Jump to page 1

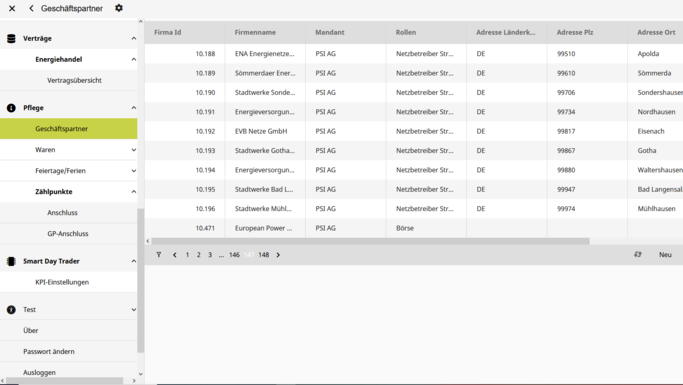click(x=187, y=255)
